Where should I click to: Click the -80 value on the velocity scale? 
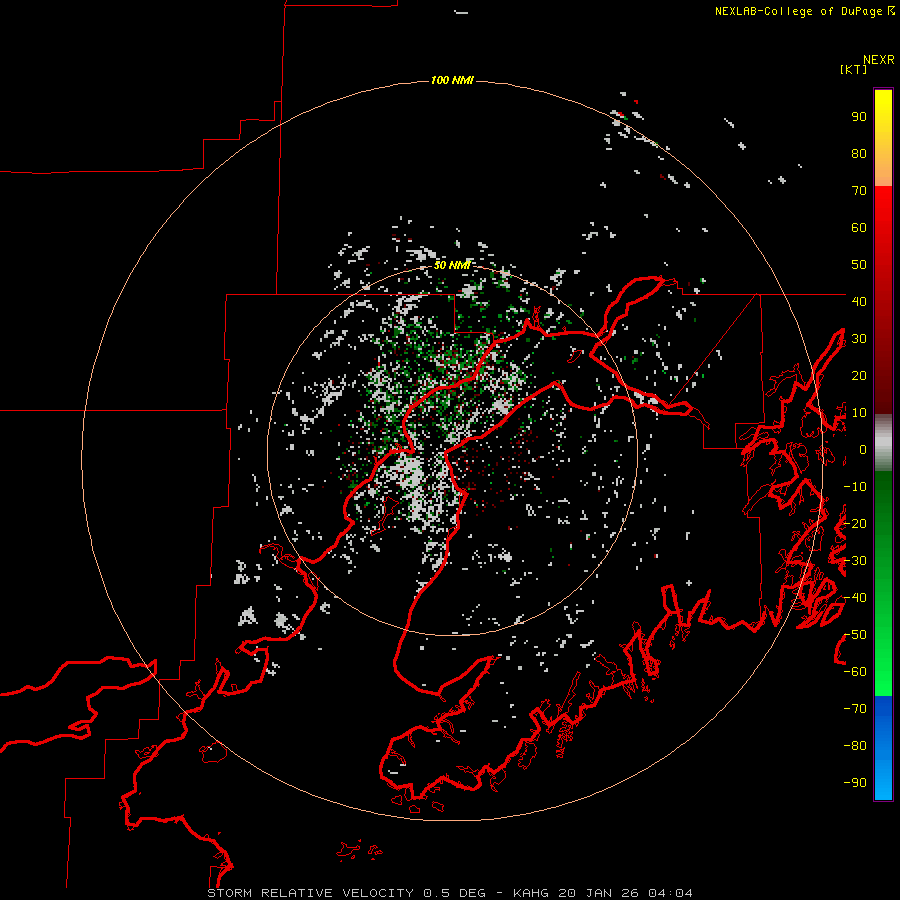pyautogui.click(x=855, y=746)
